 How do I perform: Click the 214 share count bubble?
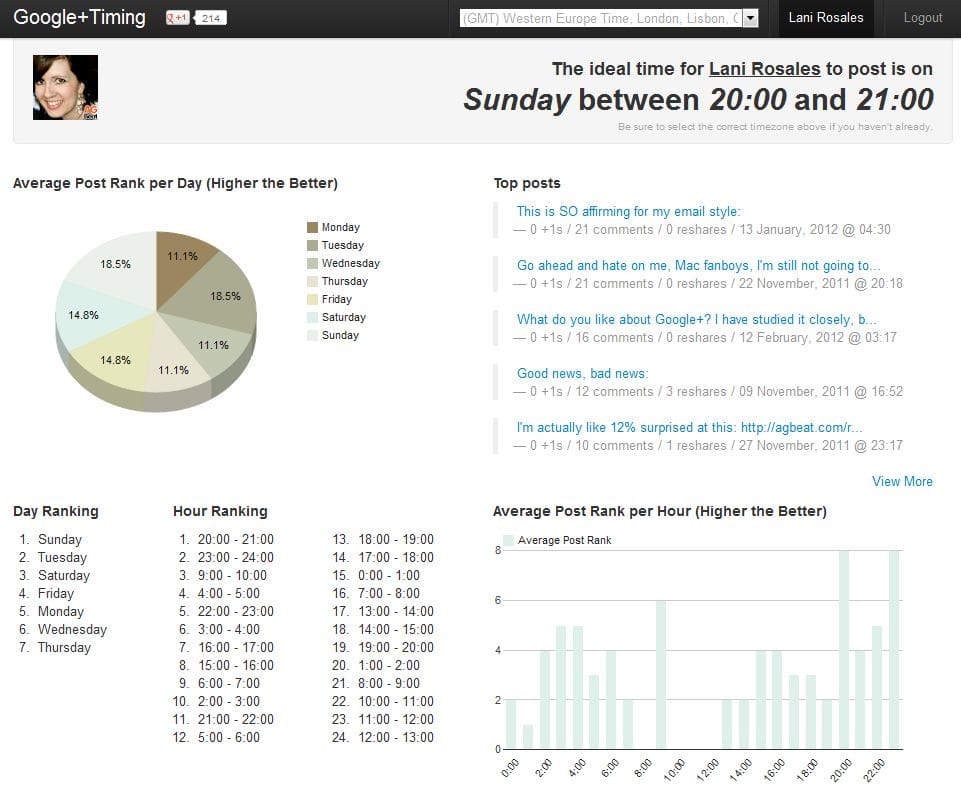210,18
